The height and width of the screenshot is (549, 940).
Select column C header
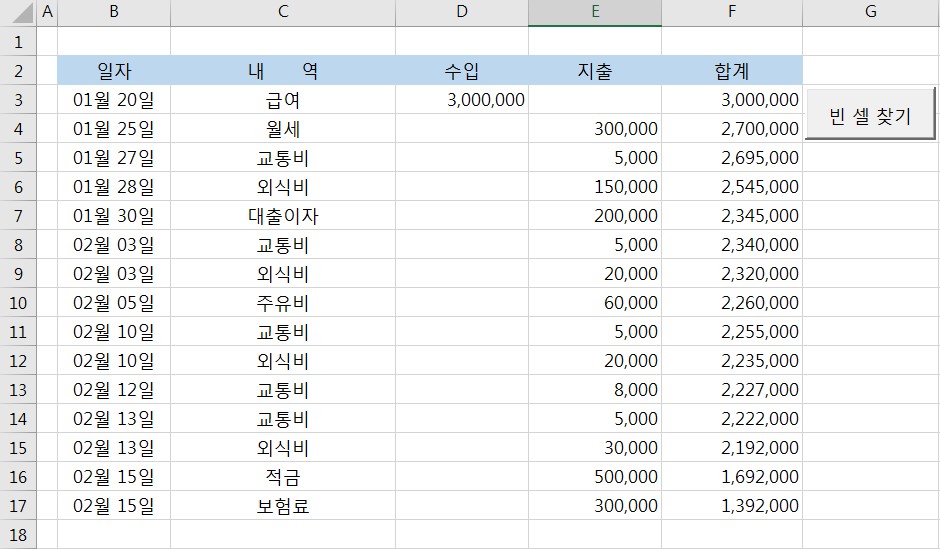(283, 12)
